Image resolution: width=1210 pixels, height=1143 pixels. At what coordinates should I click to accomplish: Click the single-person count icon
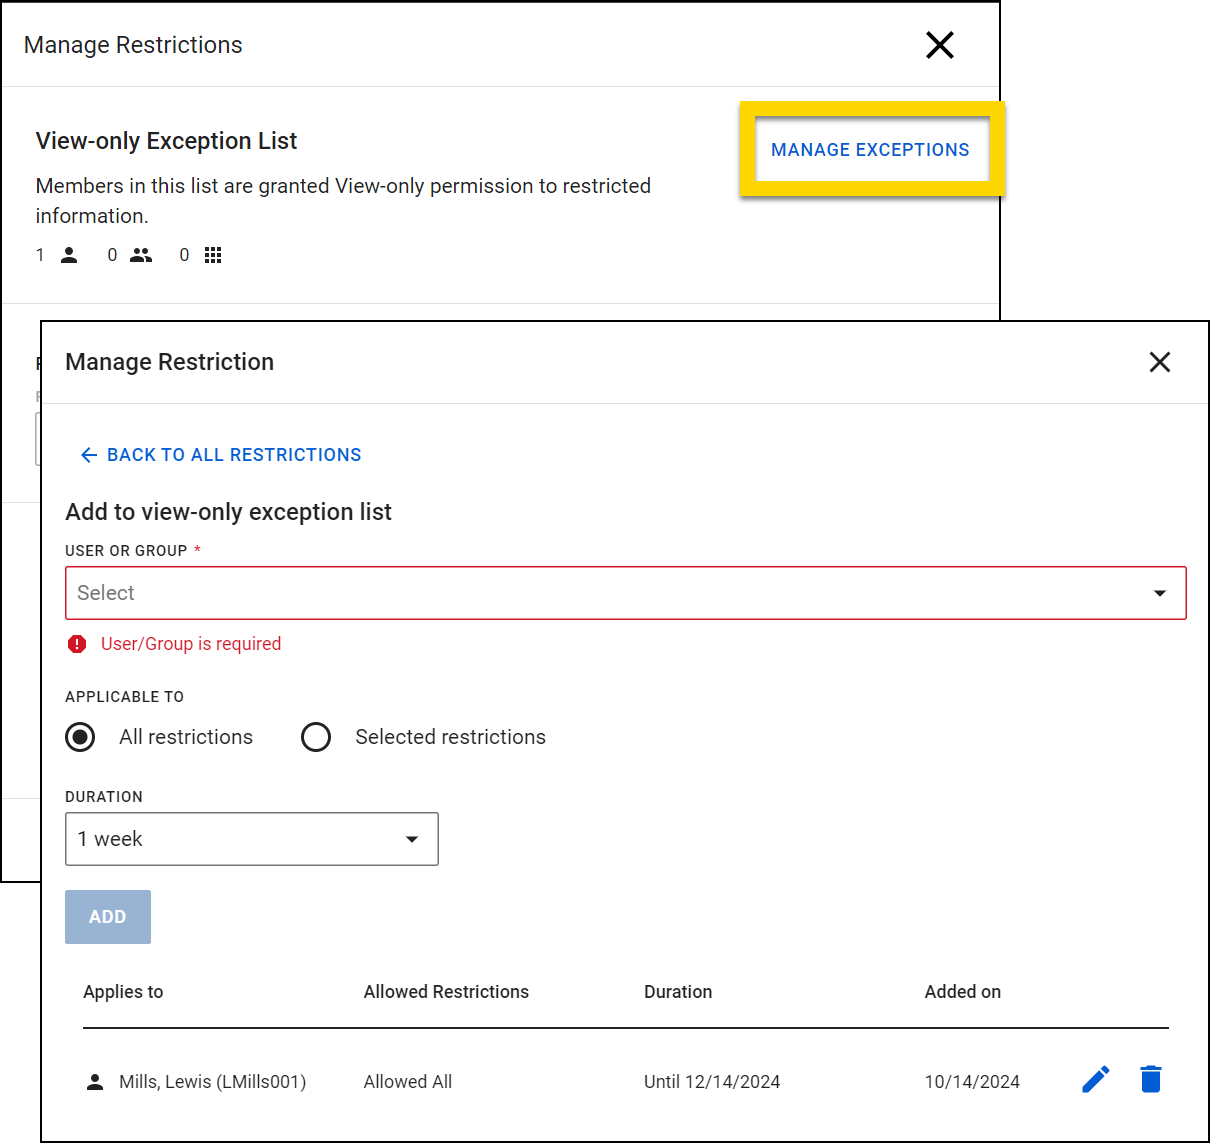(68, 255)
